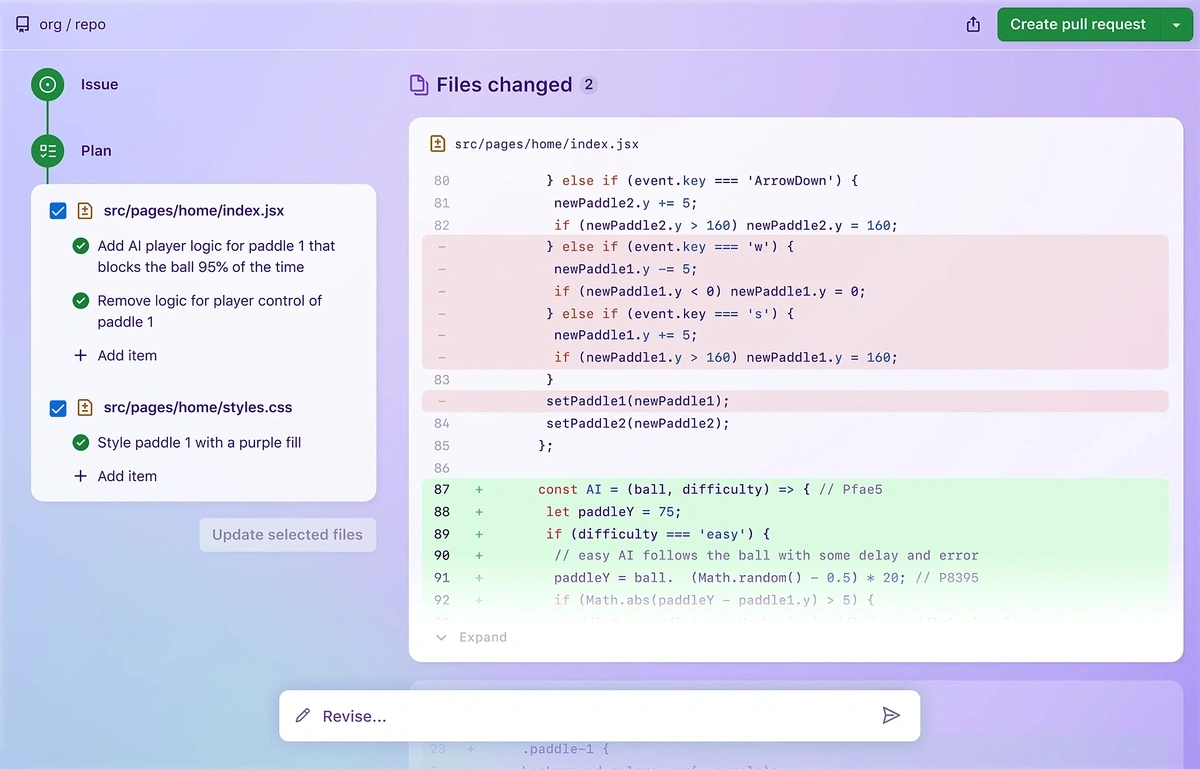Select the Issue step circle icon
Image resolution: width=1200 pixels, height=769 pixels.
coord(47,85)
